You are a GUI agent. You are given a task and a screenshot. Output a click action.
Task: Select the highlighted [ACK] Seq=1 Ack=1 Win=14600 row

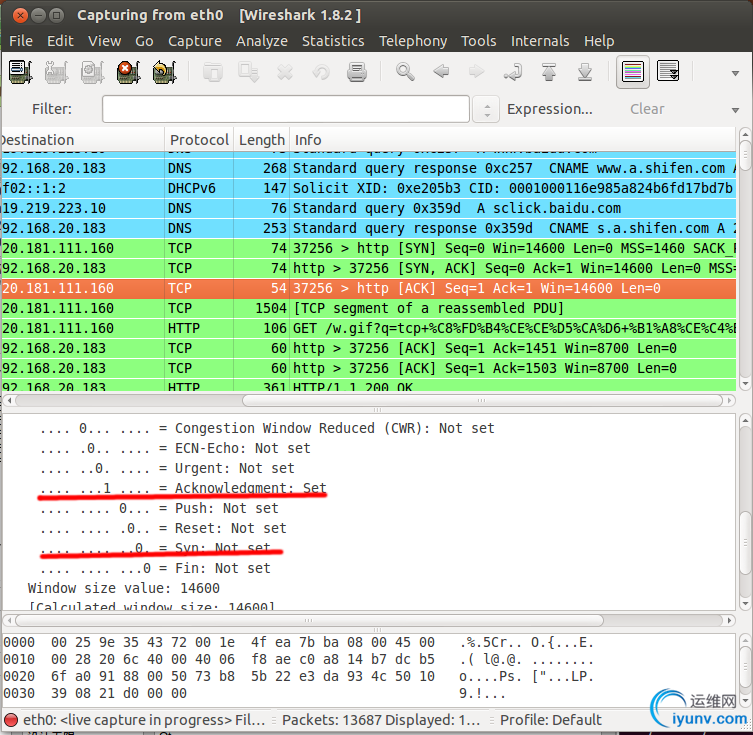[x=369, y=289]
